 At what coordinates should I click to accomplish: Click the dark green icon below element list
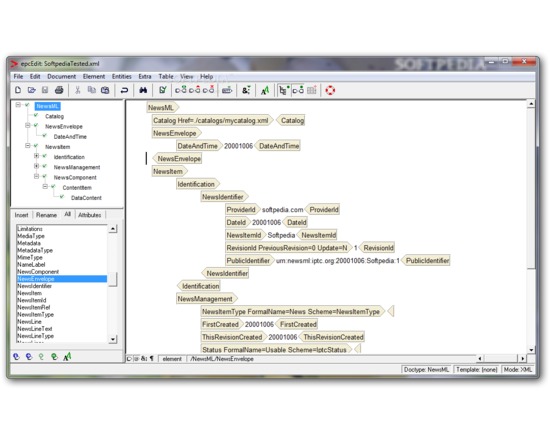coord(54,356)
